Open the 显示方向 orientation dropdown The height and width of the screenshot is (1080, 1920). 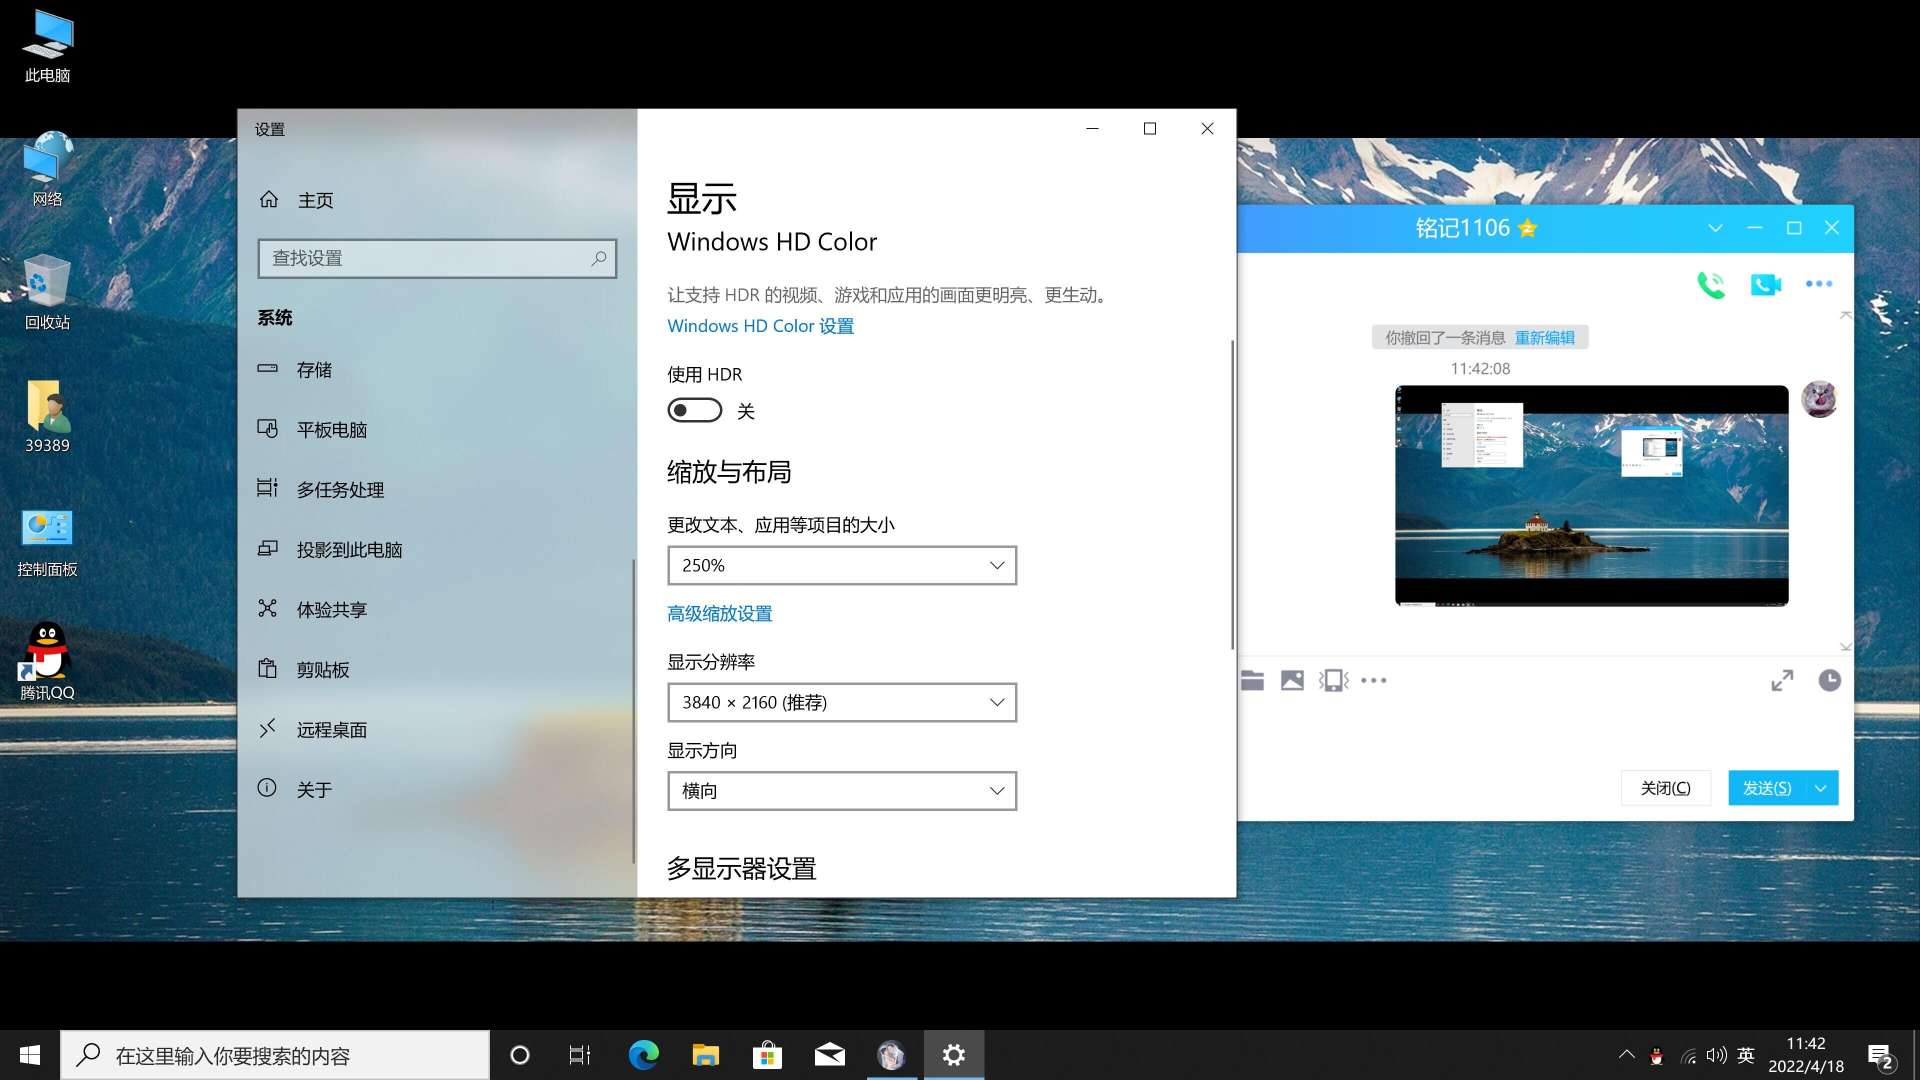[841, 790]
